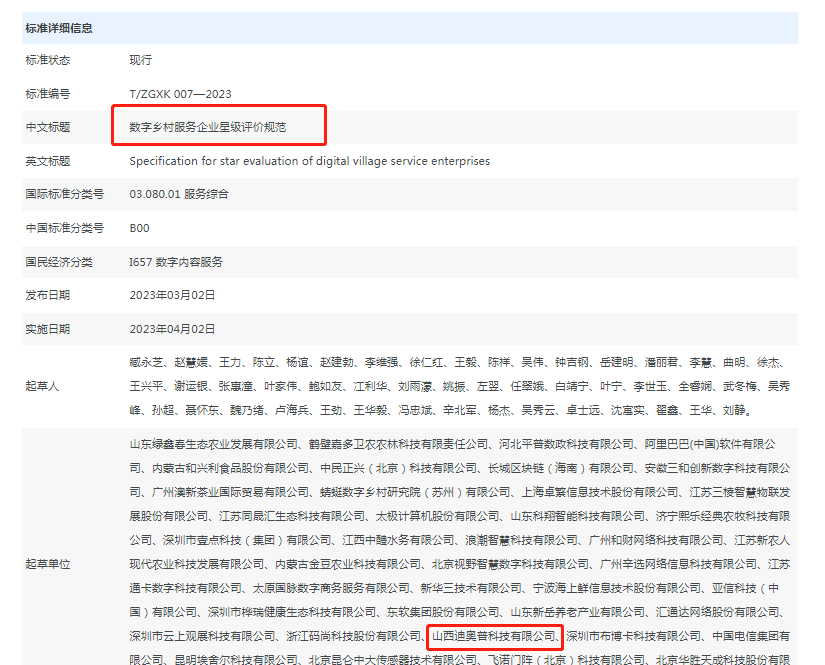This screenshot has height=665, width=825.
Task: Click the company 新华三技术有限公司
Action: coord(471,588)
